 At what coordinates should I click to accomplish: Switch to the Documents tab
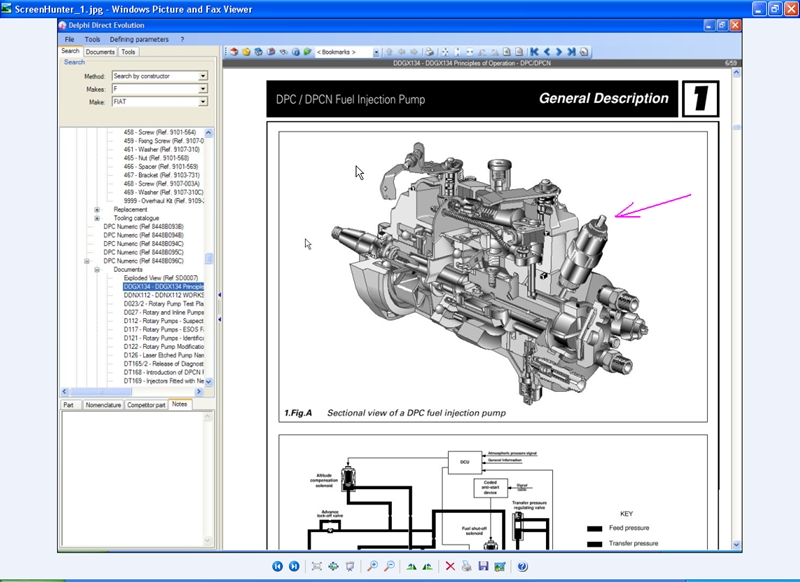(x=100, y=51)
